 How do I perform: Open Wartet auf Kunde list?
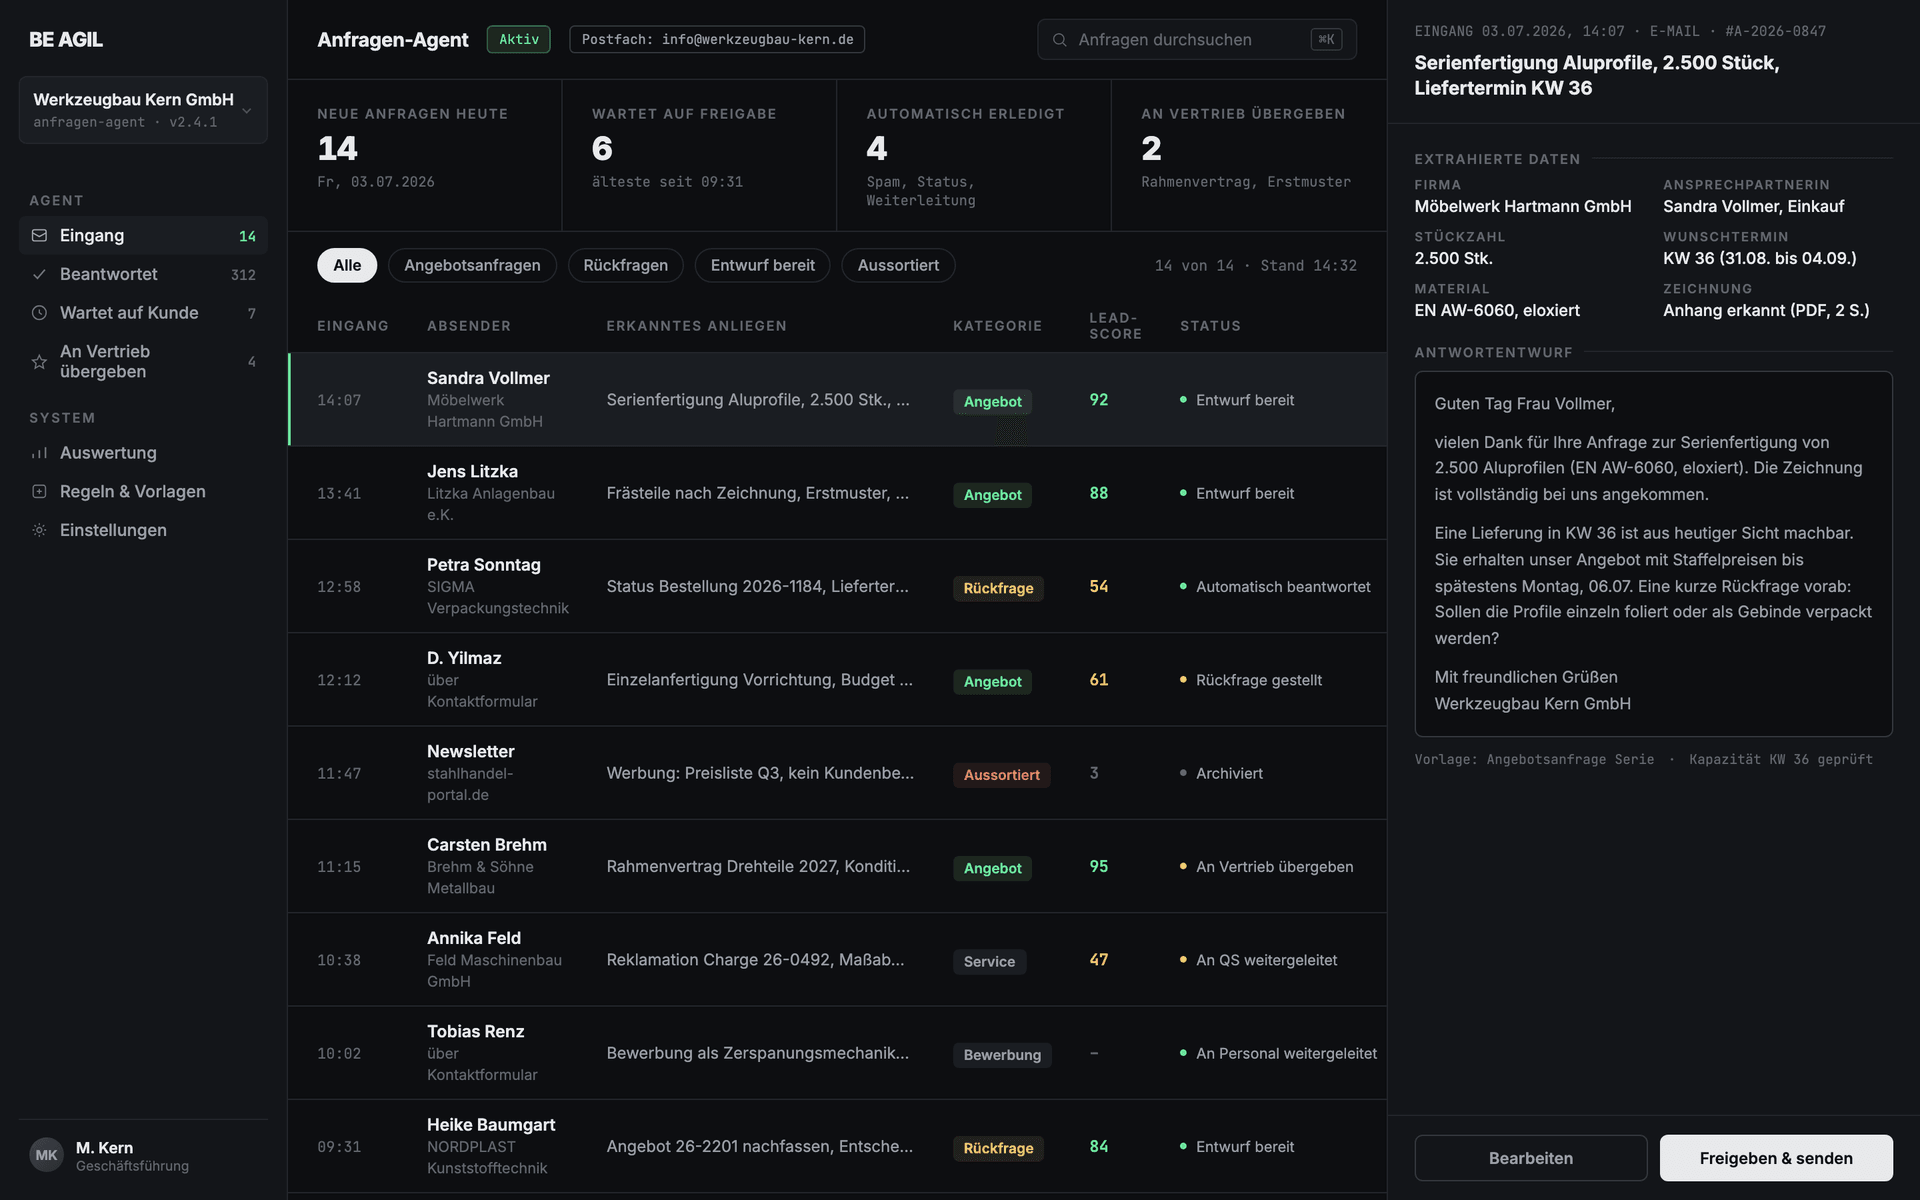pos(143,313)
